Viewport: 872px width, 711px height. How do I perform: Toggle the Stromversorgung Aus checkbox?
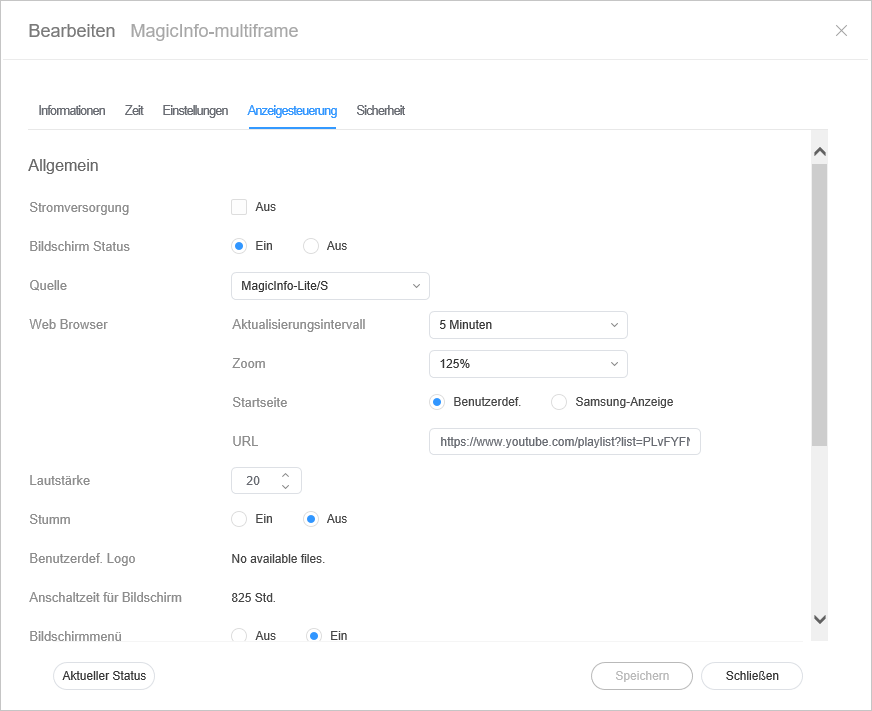pyautogui.click(x=239, y=207)
